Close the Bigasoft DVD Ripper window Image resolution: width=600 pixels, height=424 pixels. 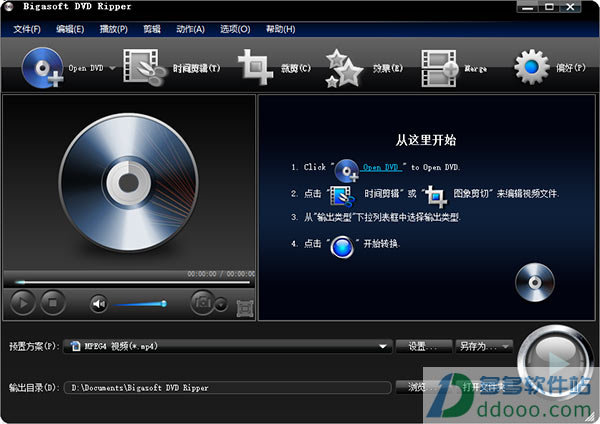pos(571,7)
